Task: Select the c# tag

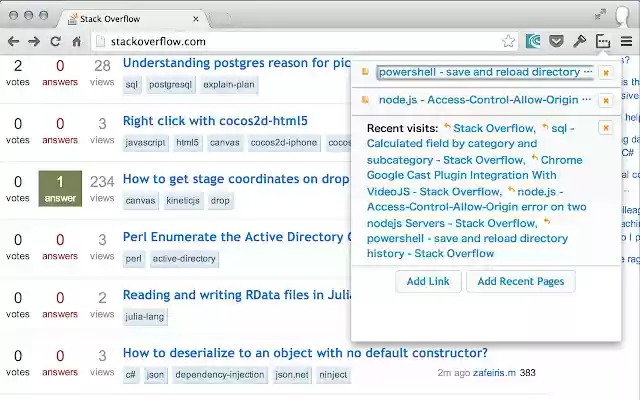Action: [131, 375]
